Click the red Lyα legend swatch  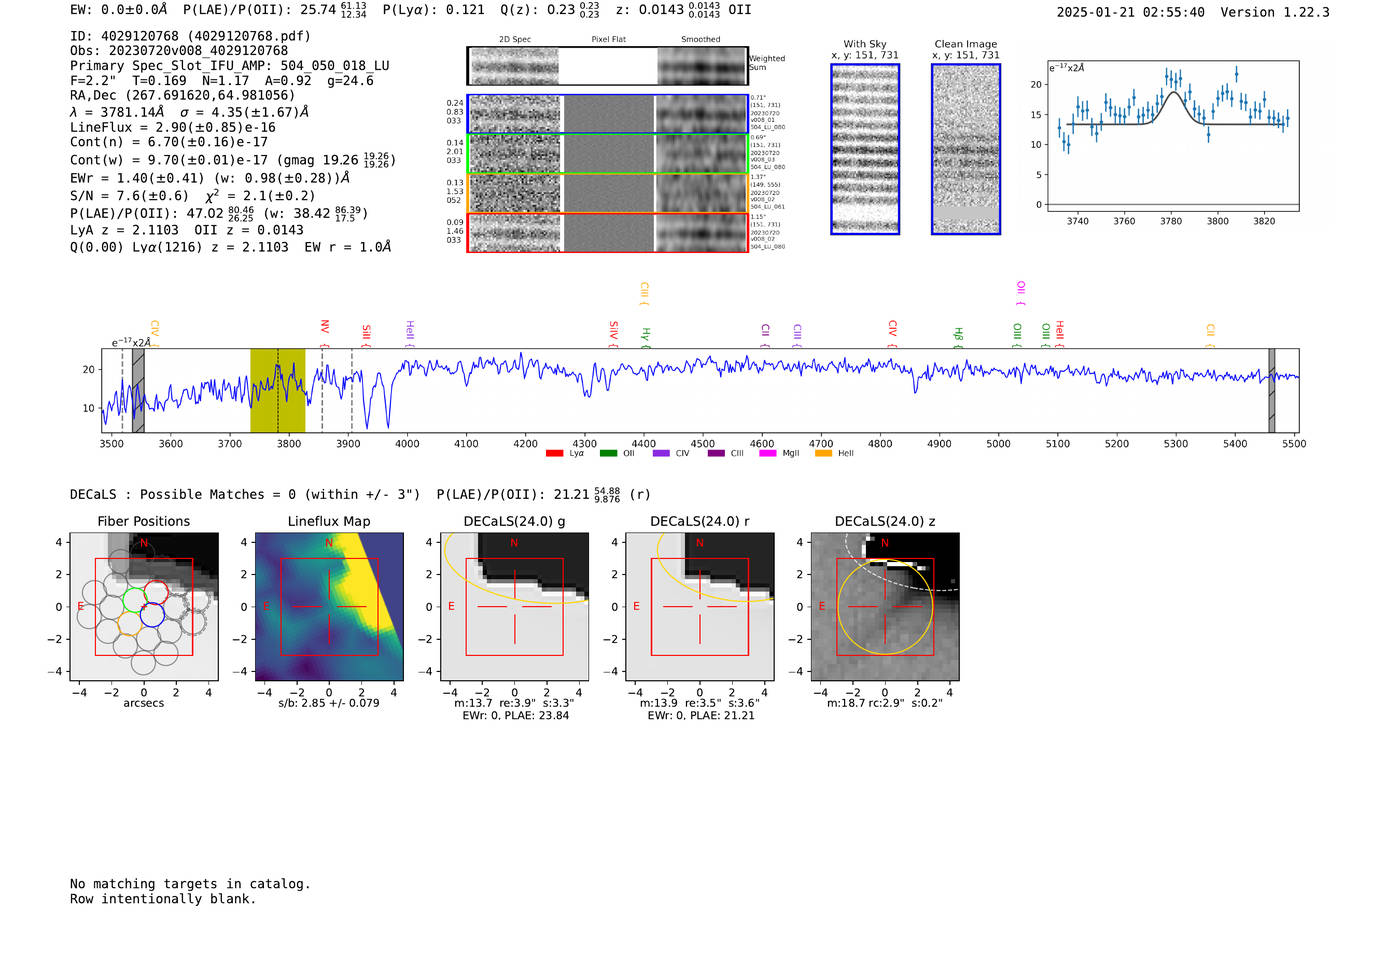554,454
